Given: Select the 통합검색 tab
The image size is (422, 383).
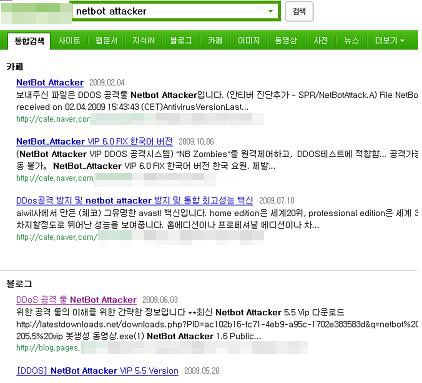Looking at the screenshot, I should [x=29, y=41].
